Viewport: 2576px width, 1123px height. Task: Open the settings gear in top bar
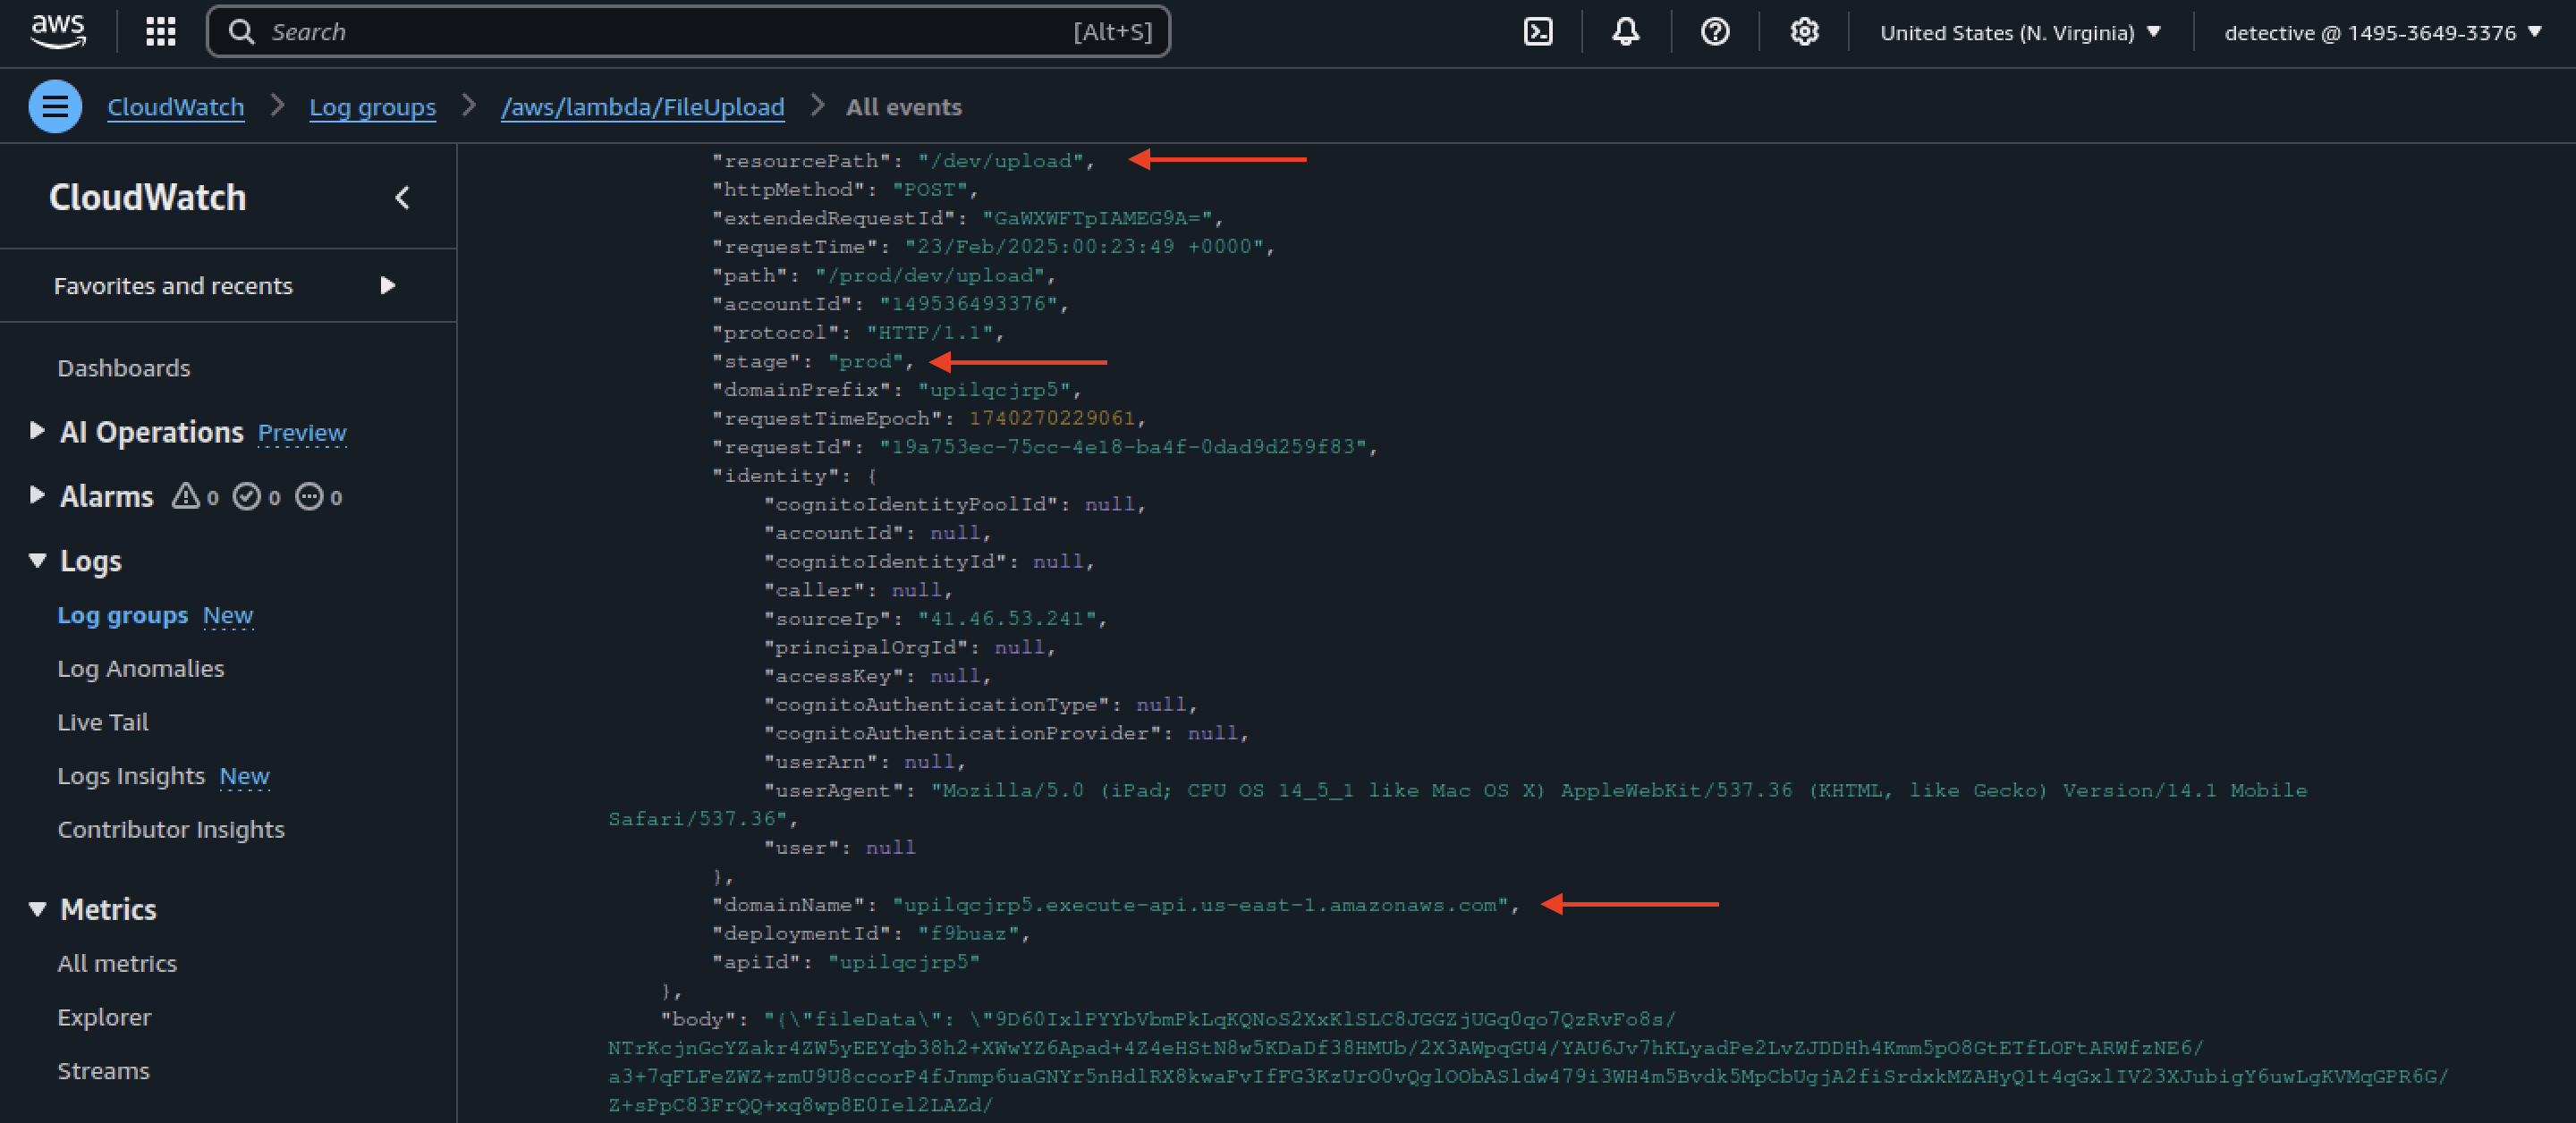[1804, 32]
